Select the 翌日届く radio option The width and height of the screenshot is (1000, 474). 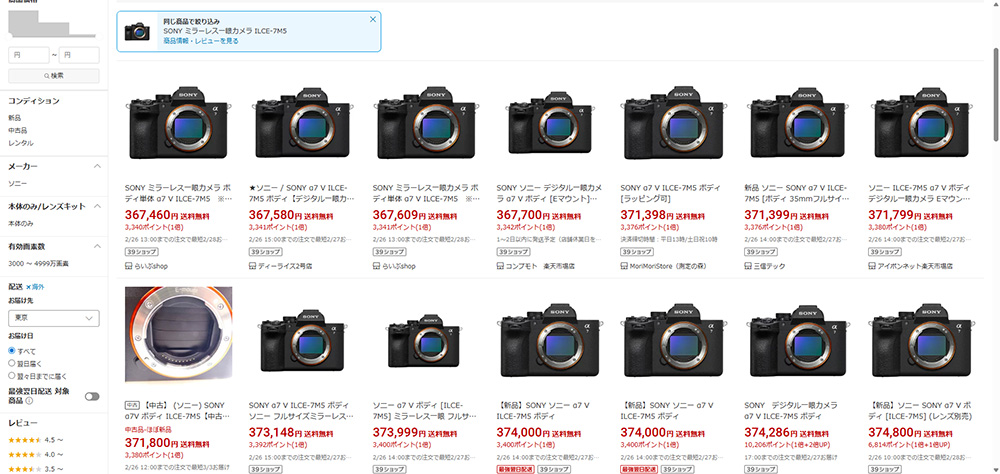pos(12,362)
